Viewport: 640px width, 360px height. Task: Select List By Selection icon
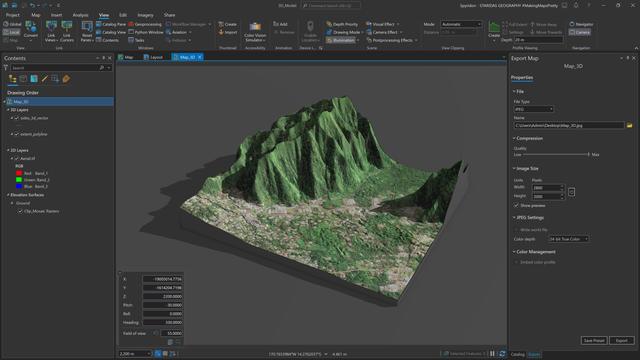(34, 79)
